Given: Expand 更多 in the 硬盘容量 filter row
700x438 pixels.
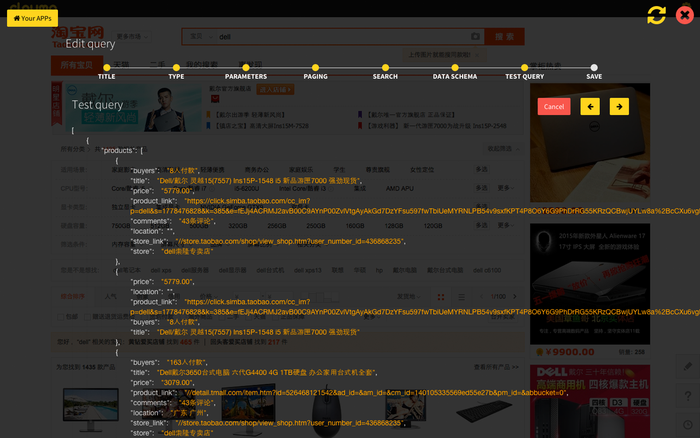Looking at the screenshot, I should coord(505,225).
